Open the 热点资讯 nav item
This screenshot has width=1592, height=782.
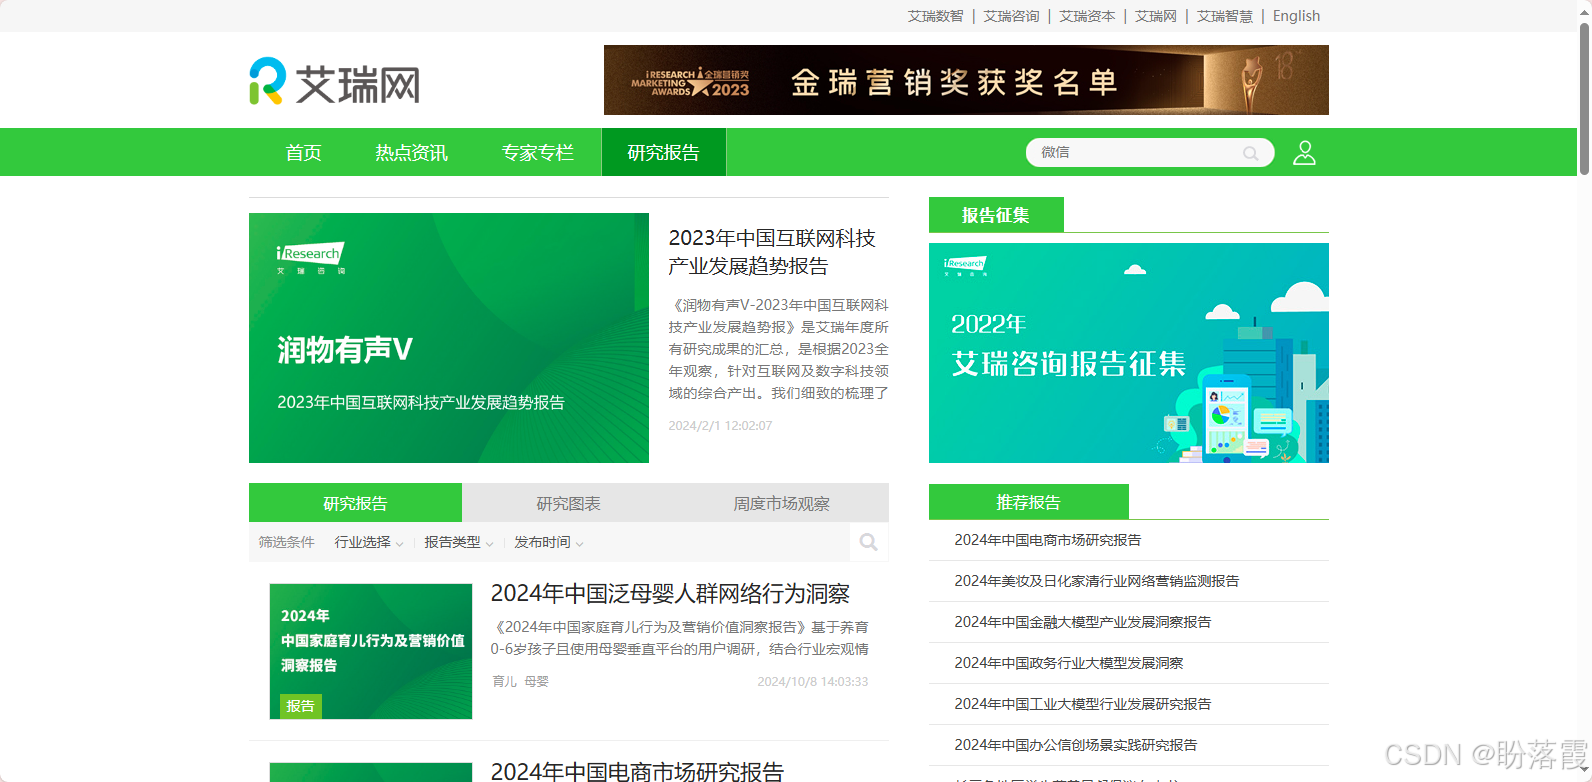click(x=412, y=152)
